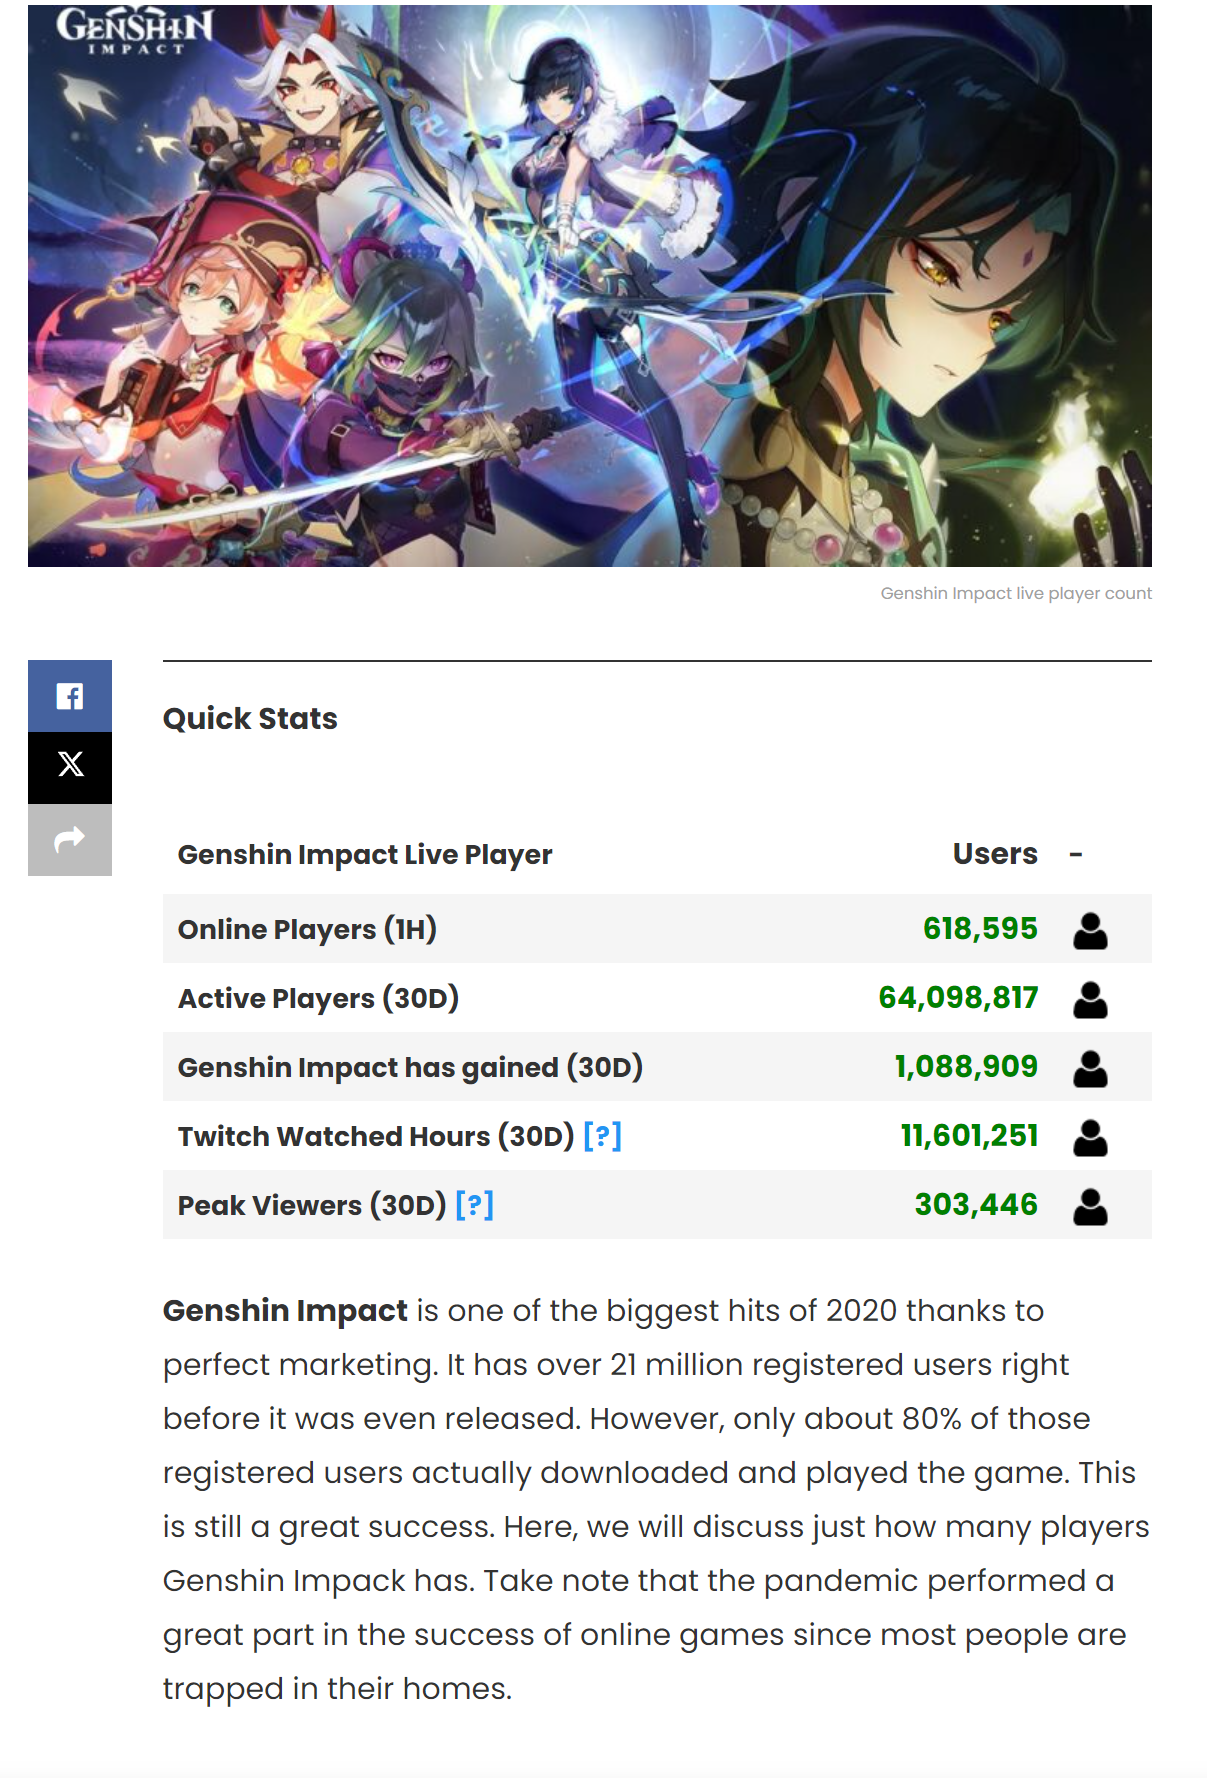The image size is (1207, 1778).
Task: Open help link next to Twitch Watched Hours
Action: coord(603,1136)
